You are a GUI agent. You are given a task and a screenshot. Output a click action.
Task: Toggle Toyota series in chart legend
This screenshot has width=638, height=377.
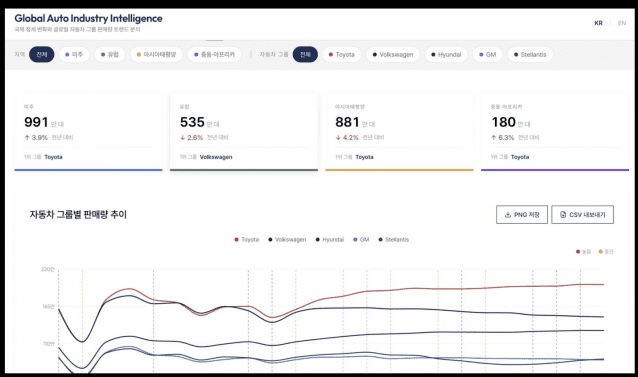click(x=247, y=240)
